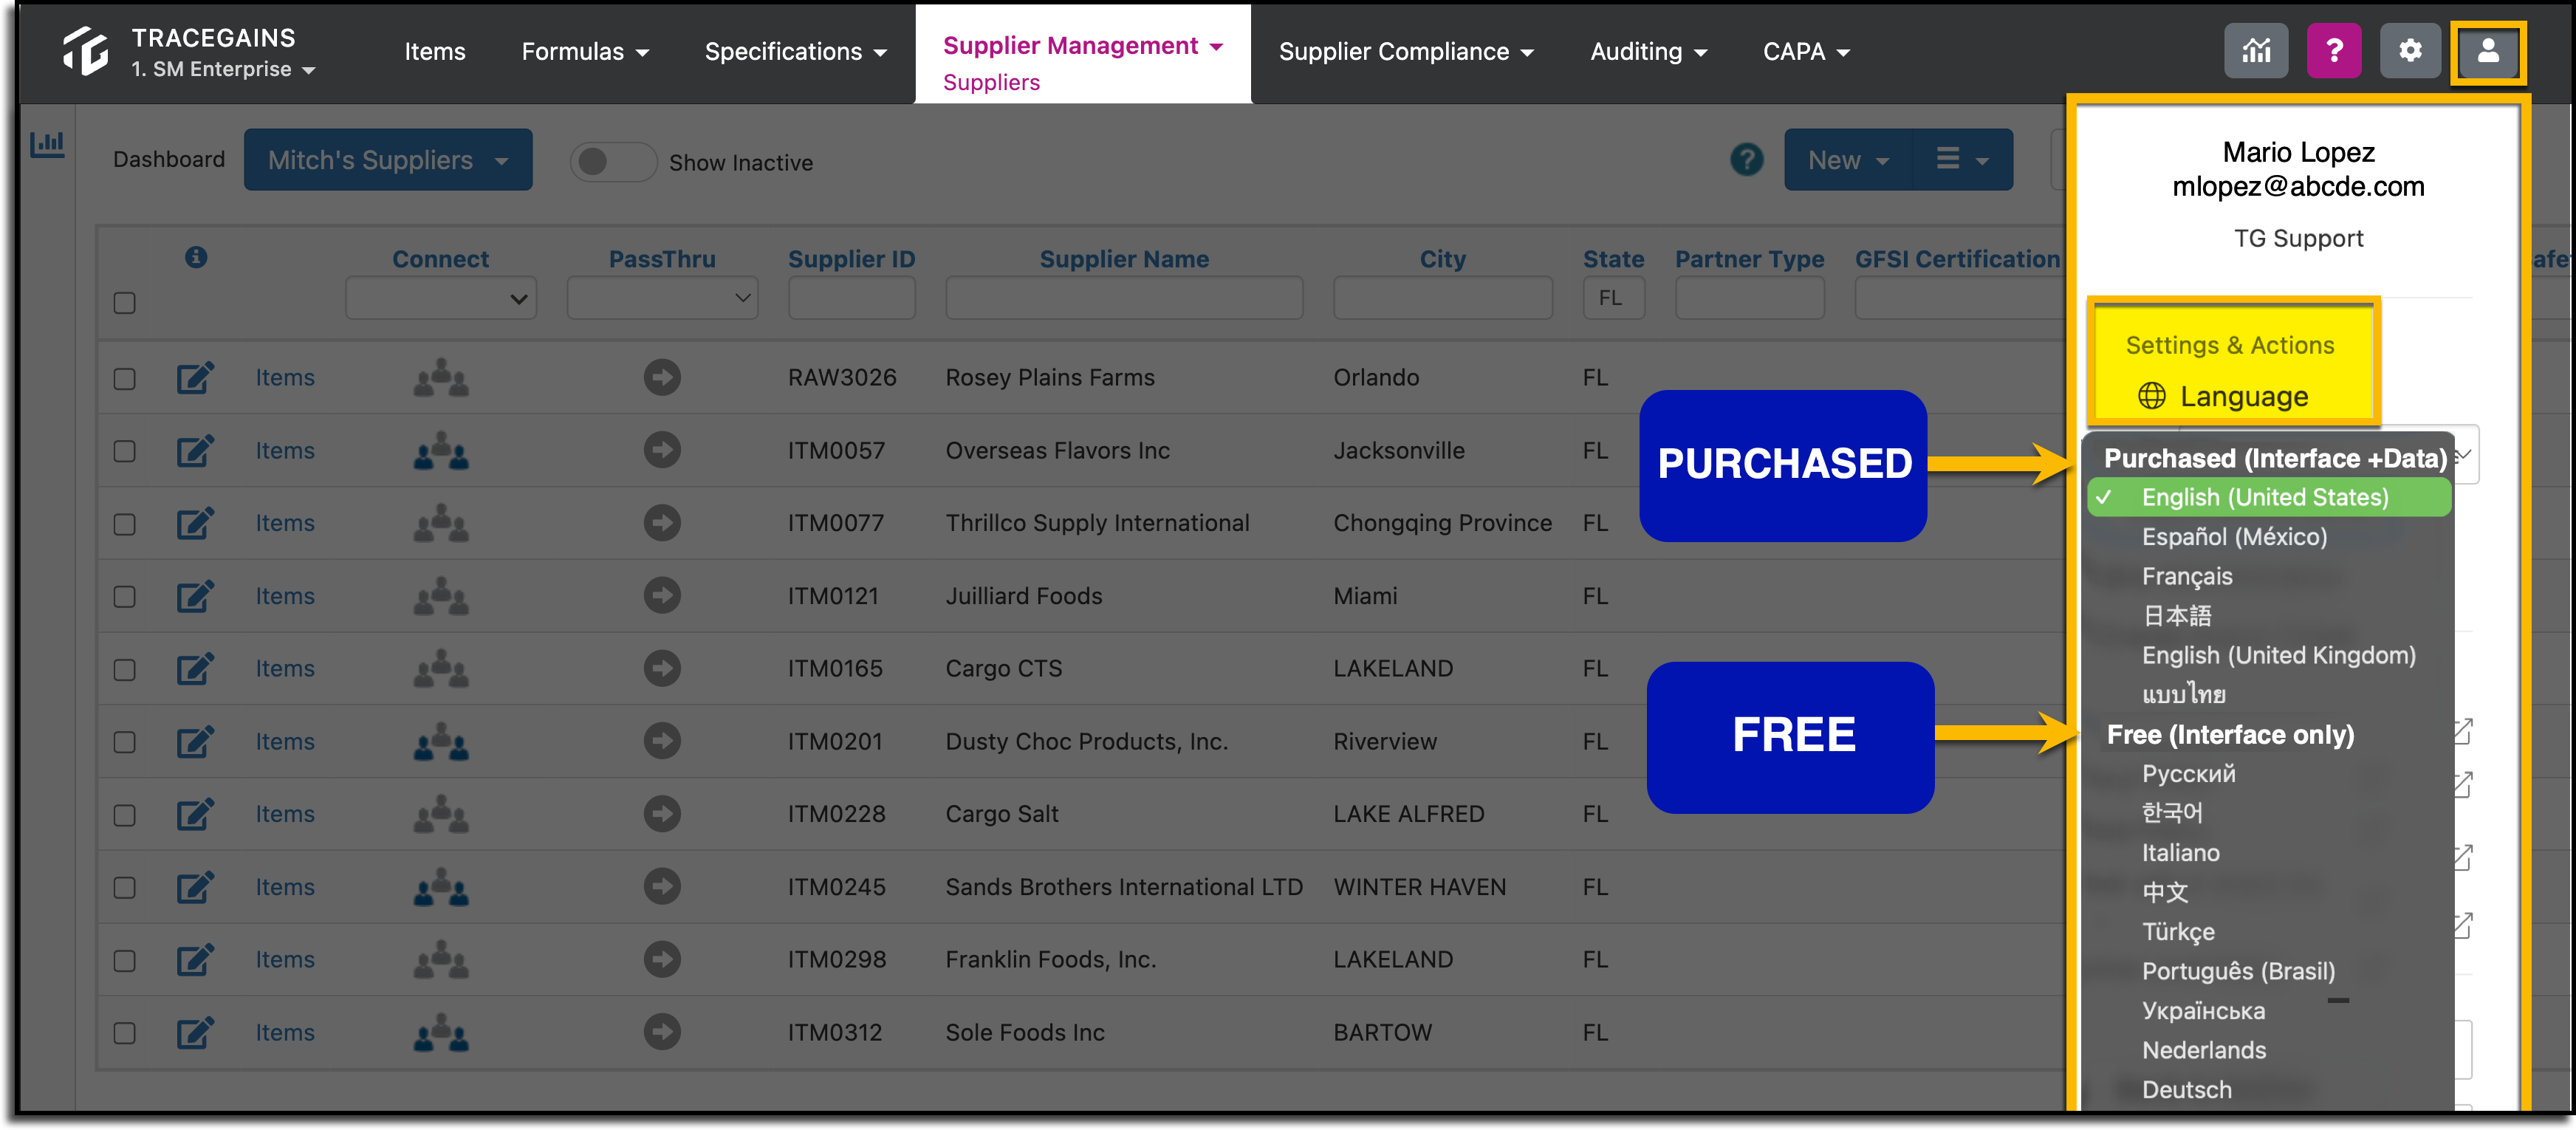Open the Mitch's Suppliers dropdown
This screenshot has height=1130, width=2576.
pyautogui.click(x=388, y=160)
